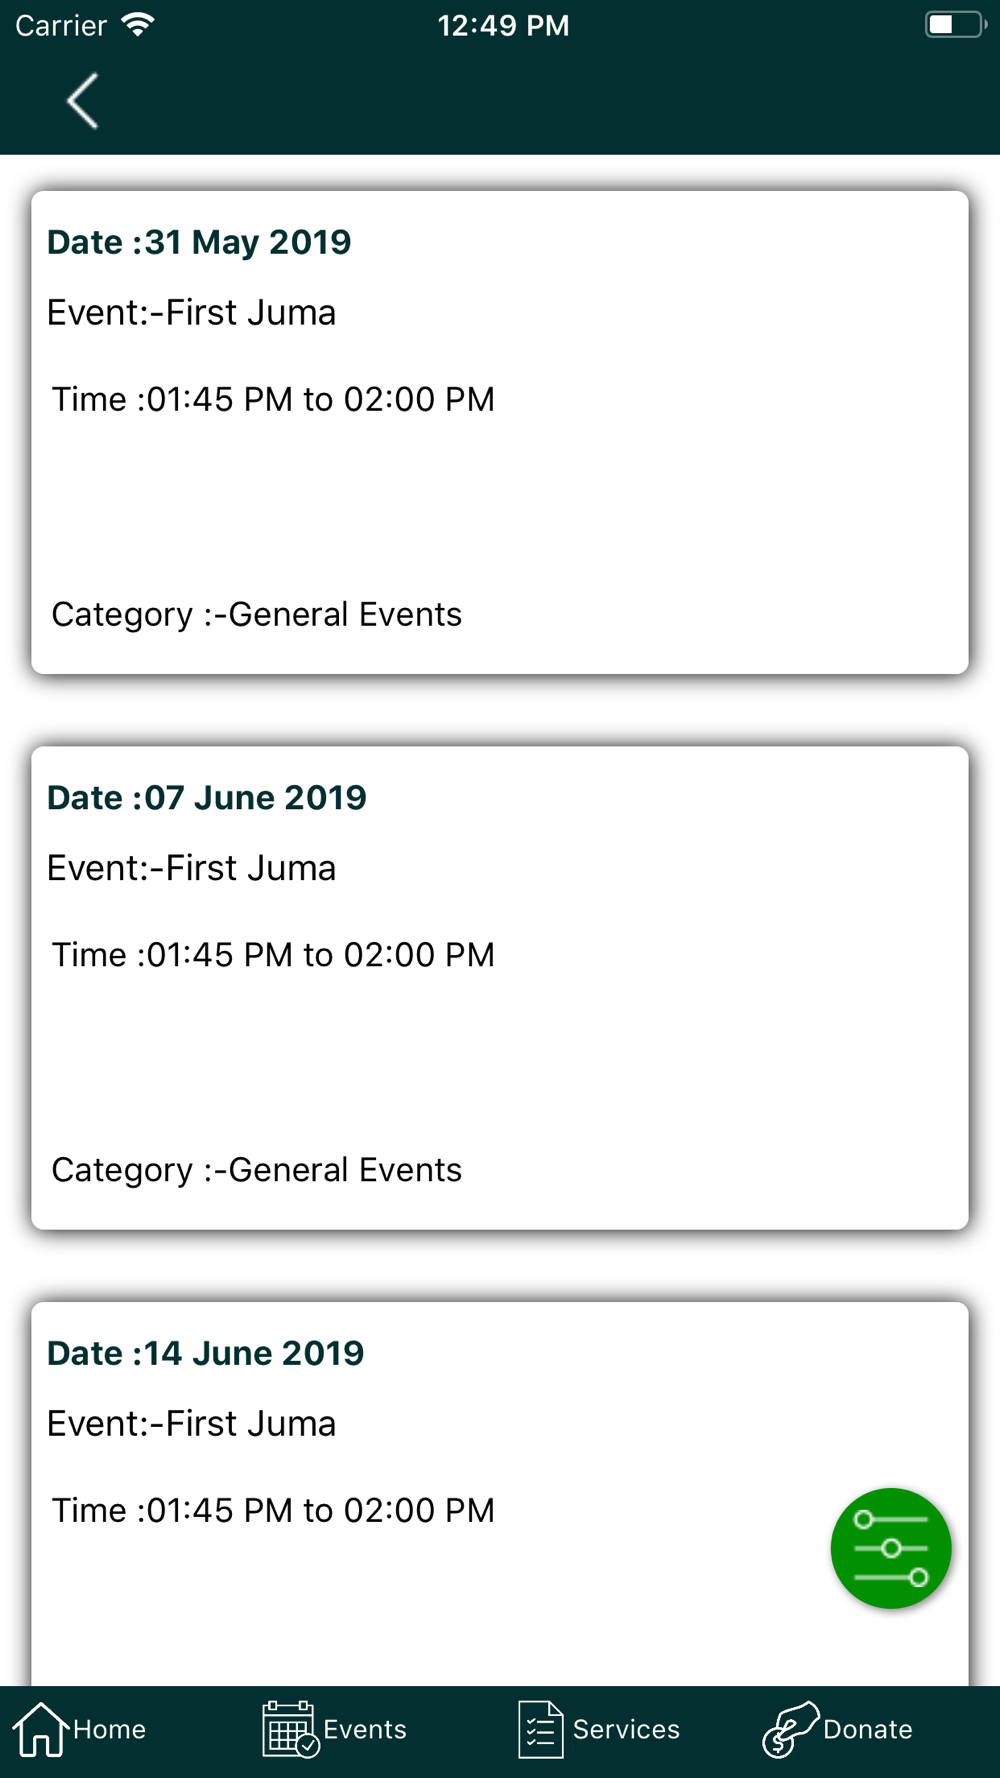Select Date 07 June 2019 heading
The width and height of the screenshot is (1000, 1778).
tap(207, 797)
